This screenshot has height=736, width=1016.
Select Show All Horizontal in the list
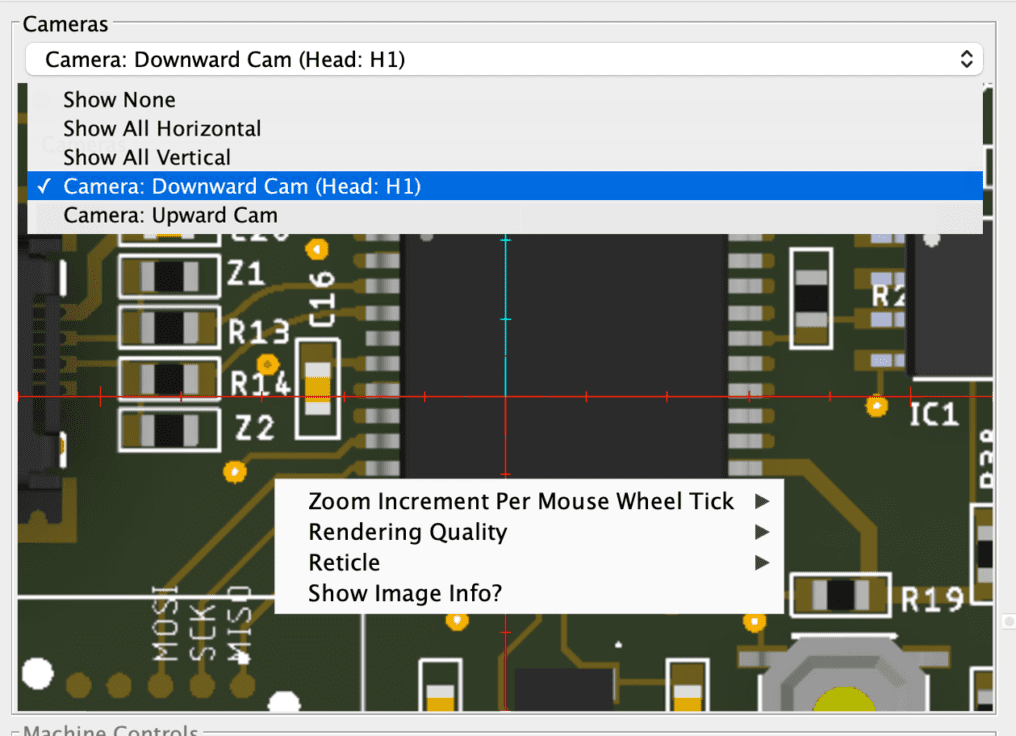504,128
